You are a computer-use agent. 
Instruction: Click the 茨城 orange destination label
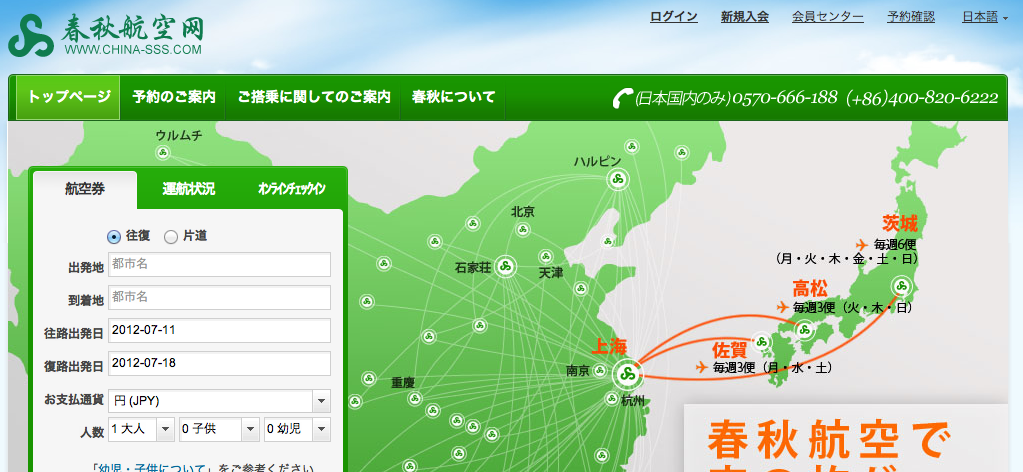[900, 224]
